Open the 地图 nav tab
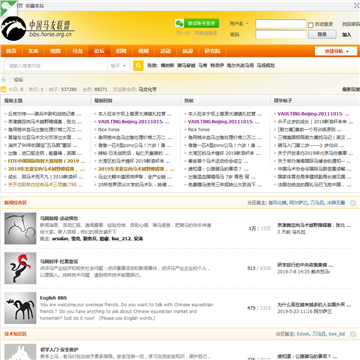360x360 pixels. (55, 51)
